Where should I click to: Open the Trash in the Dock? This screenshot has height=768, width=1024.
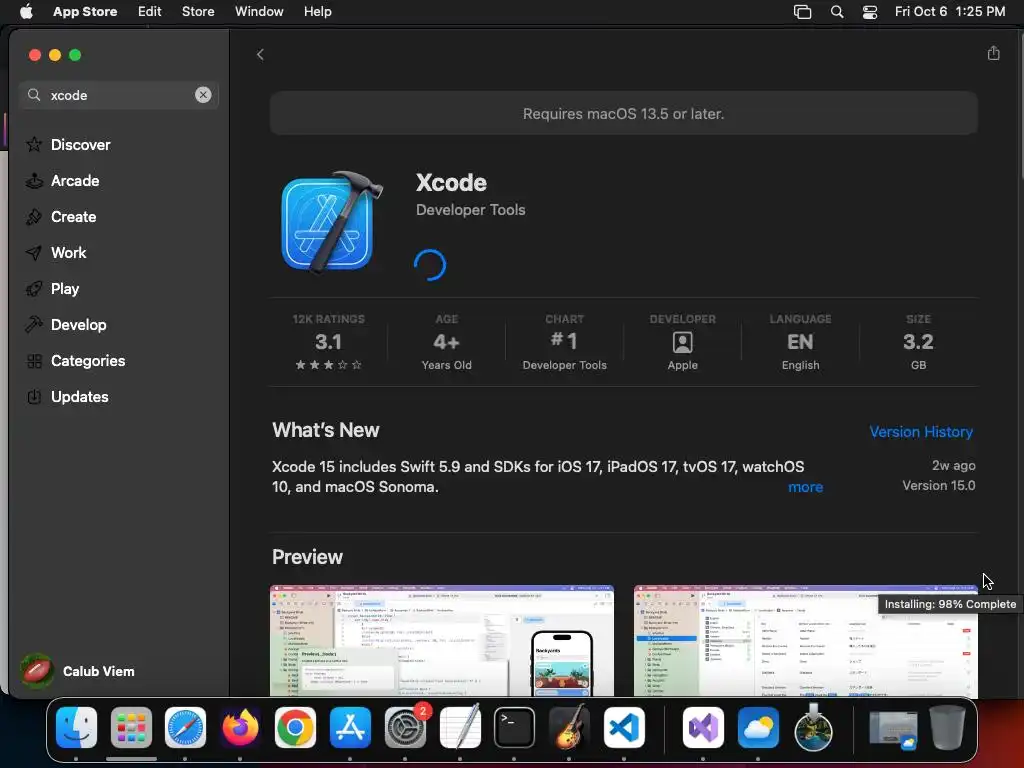(x=947, y=728)
